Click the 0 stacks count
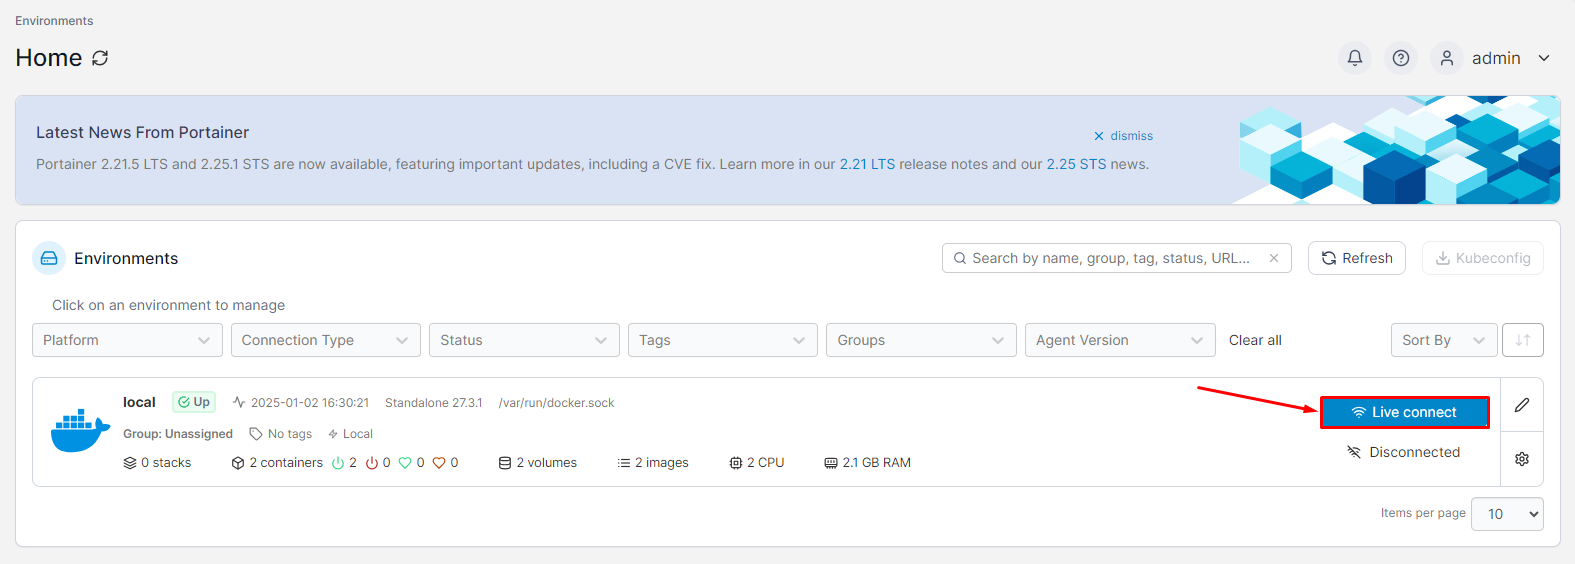The image size is (1575, 564). coord(157,463)
